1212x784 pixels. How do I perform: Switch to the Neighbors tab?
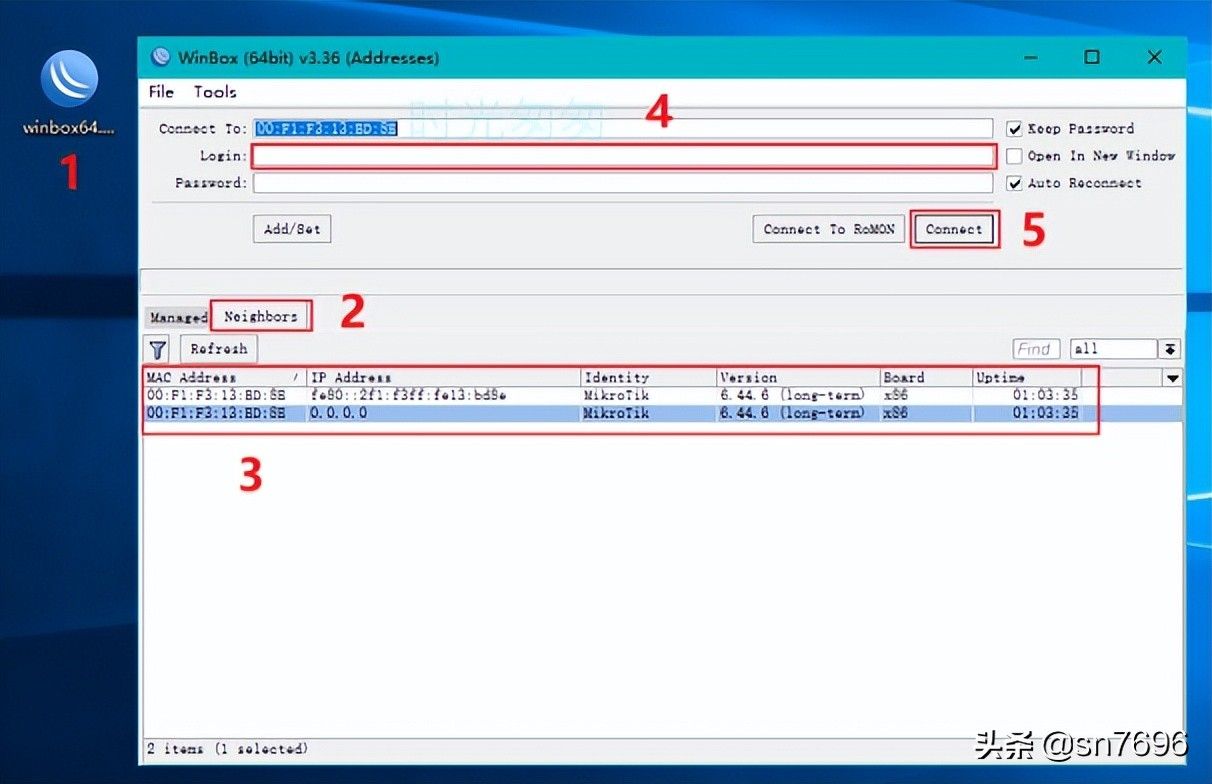coord(260,316)
